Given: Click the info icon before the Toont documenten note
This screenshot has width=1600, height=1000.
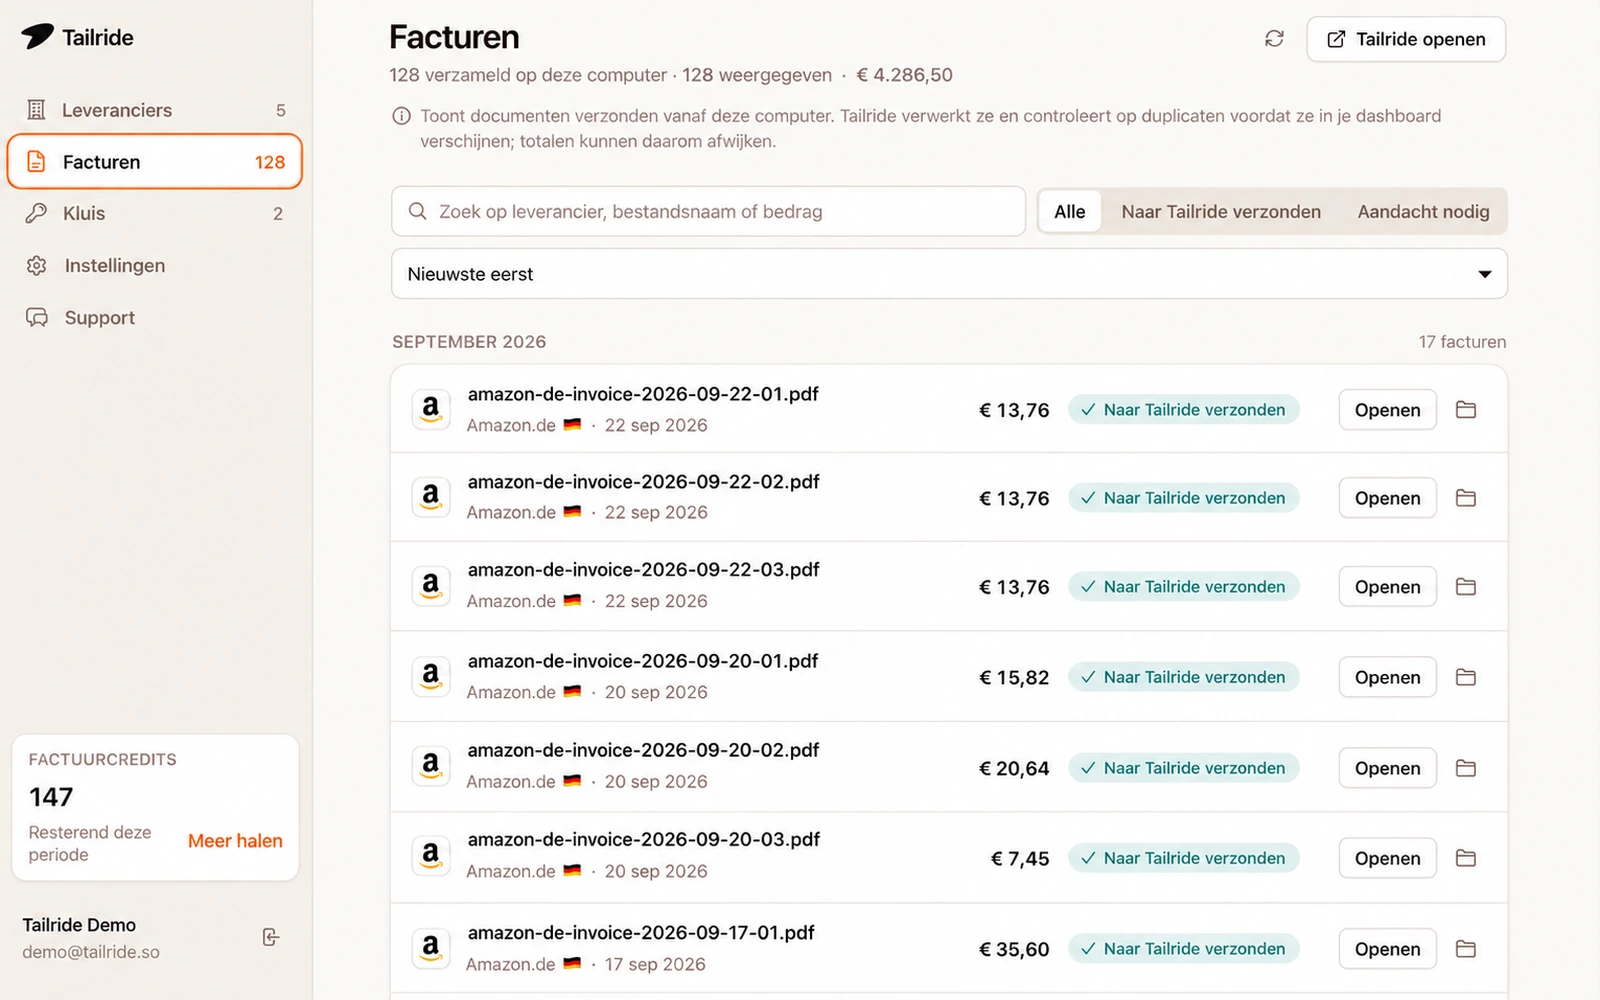Looking at the screenshot, I should [x=401, y=116].
